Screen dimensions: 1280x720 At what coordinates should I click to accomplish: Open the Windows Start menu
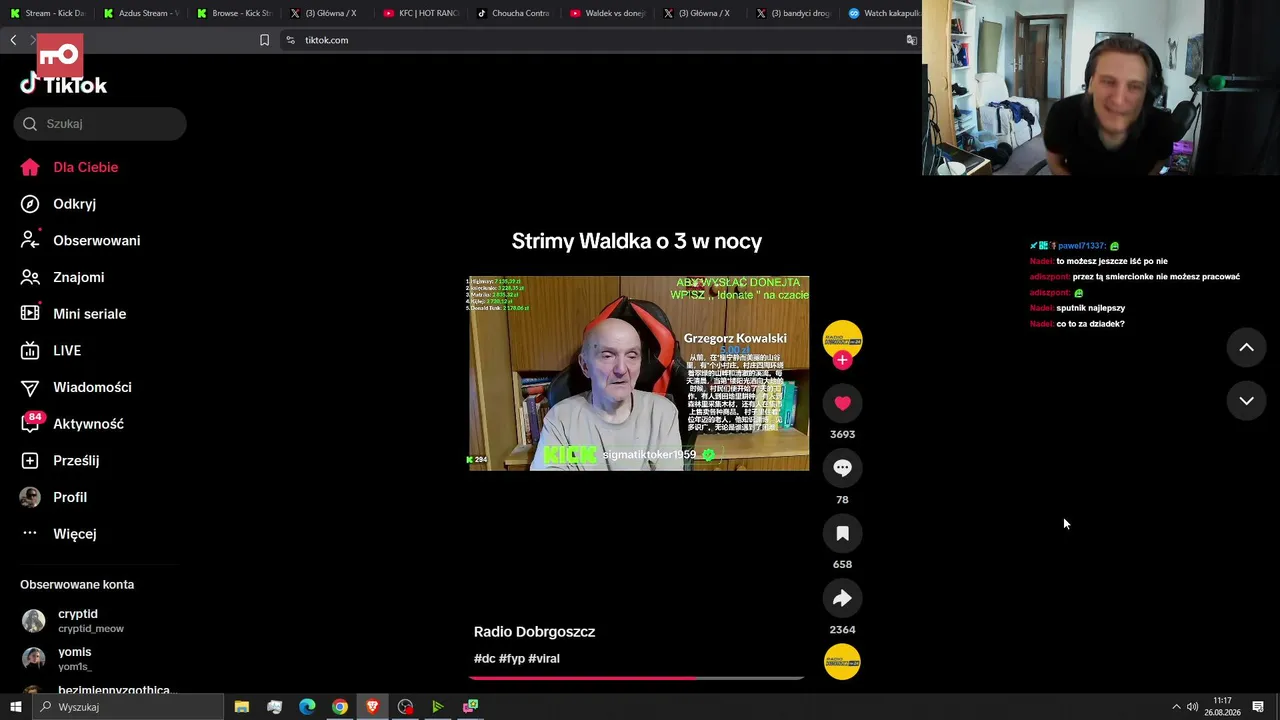pos(15,707)
